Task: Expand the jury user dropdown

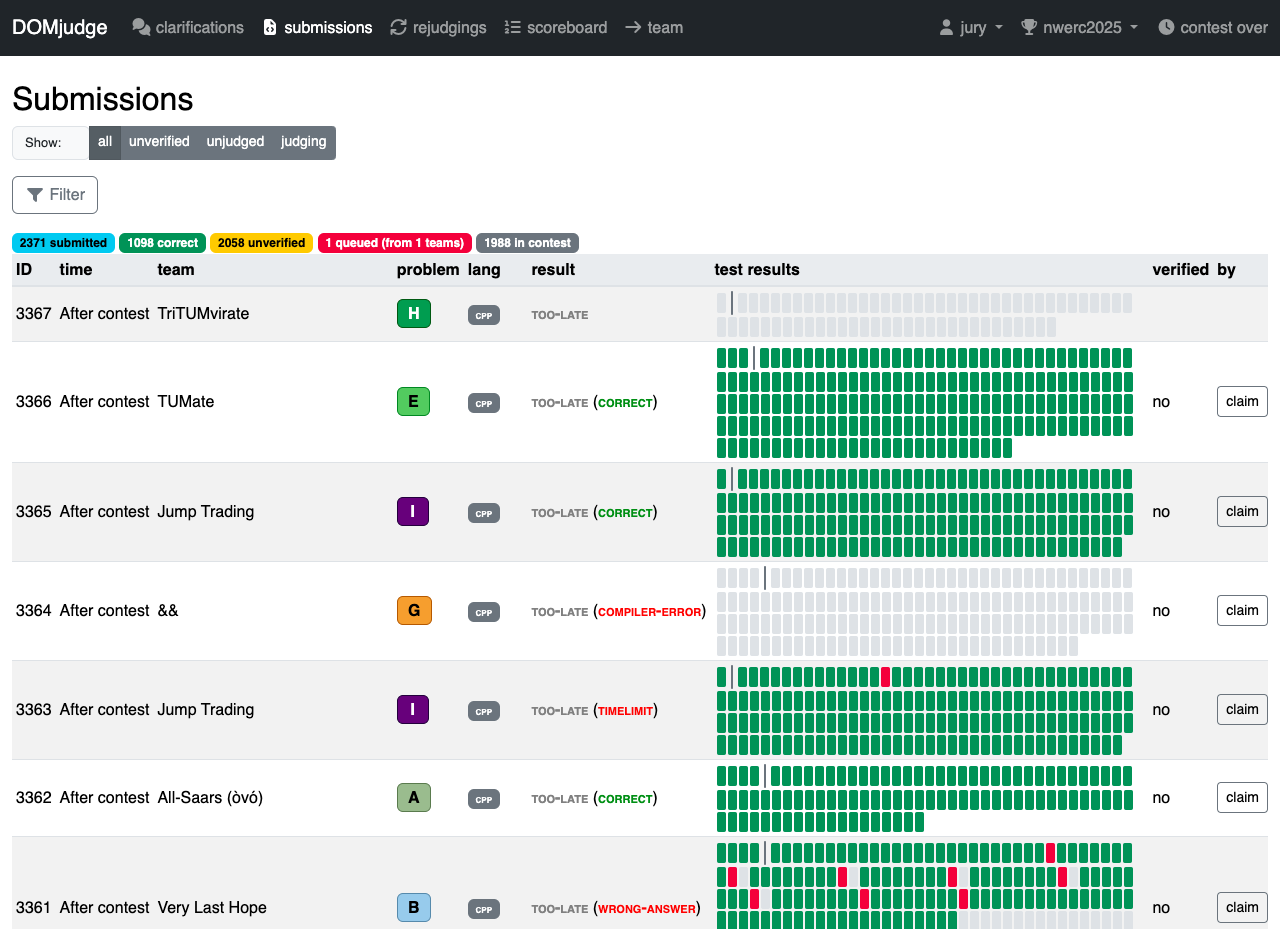Action: tap(971, 28)
